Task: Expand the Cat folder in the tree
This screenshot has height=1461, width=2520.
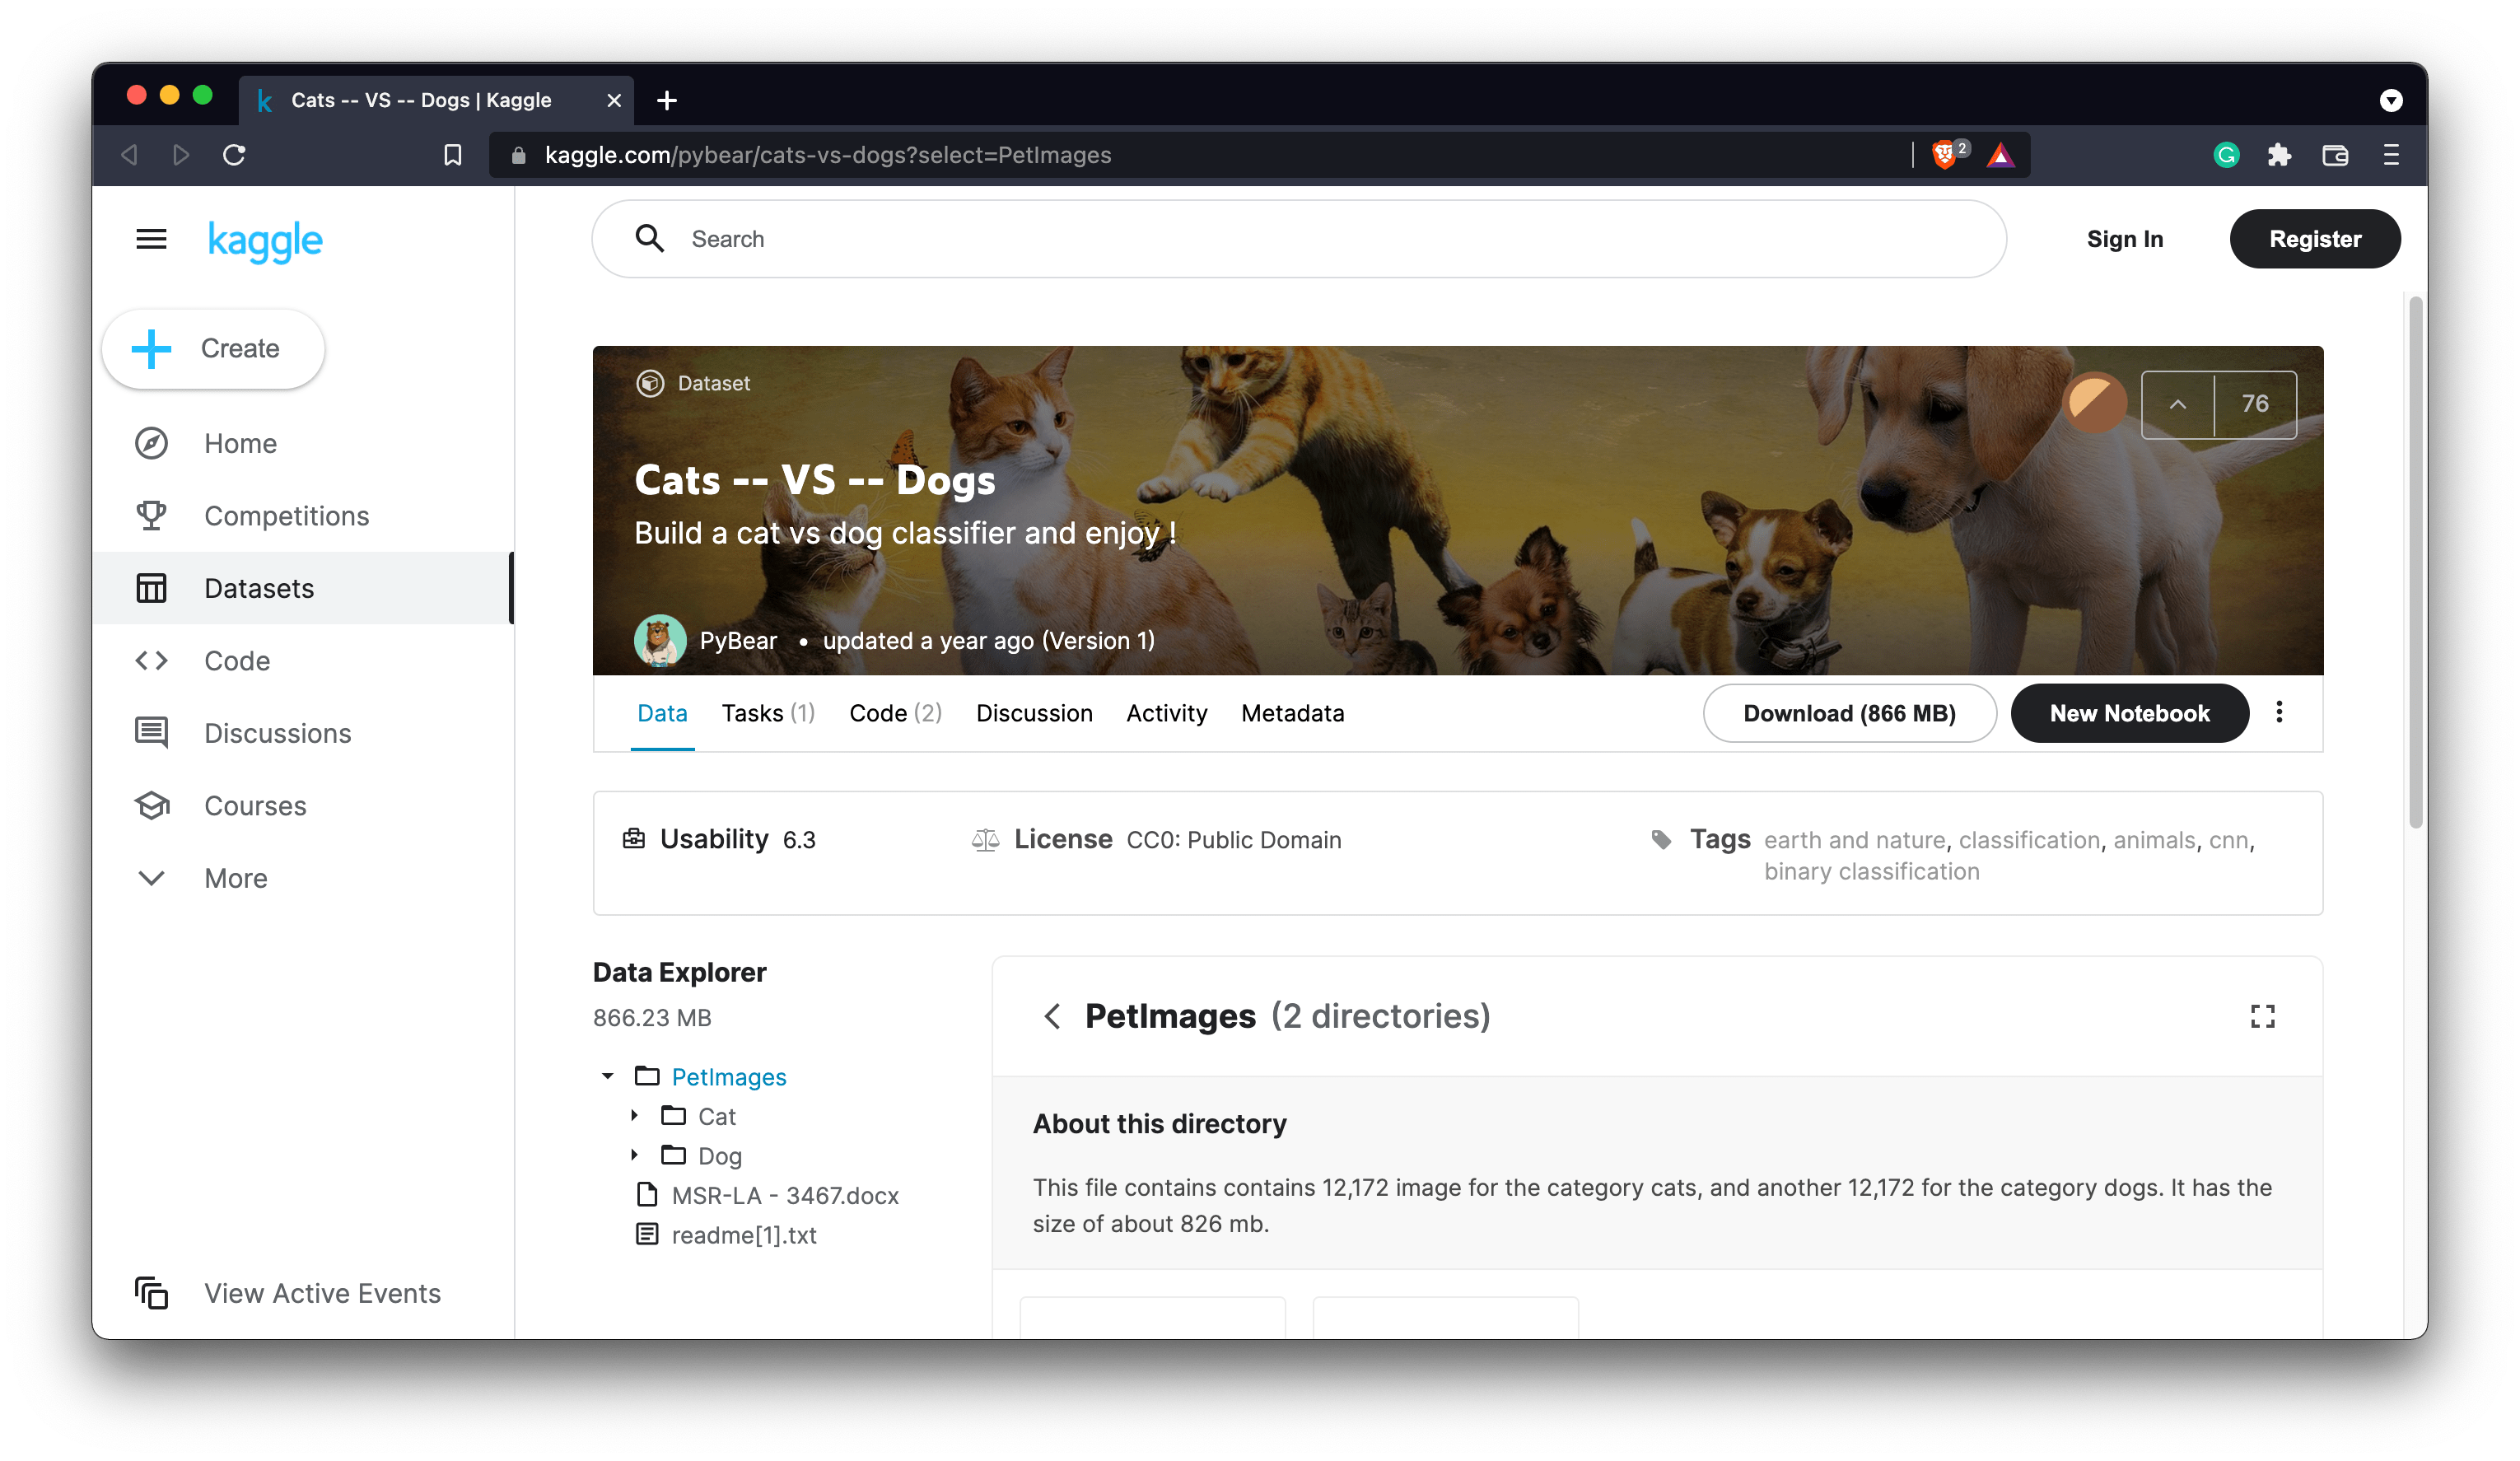Action: click(x=634, y=1115)
